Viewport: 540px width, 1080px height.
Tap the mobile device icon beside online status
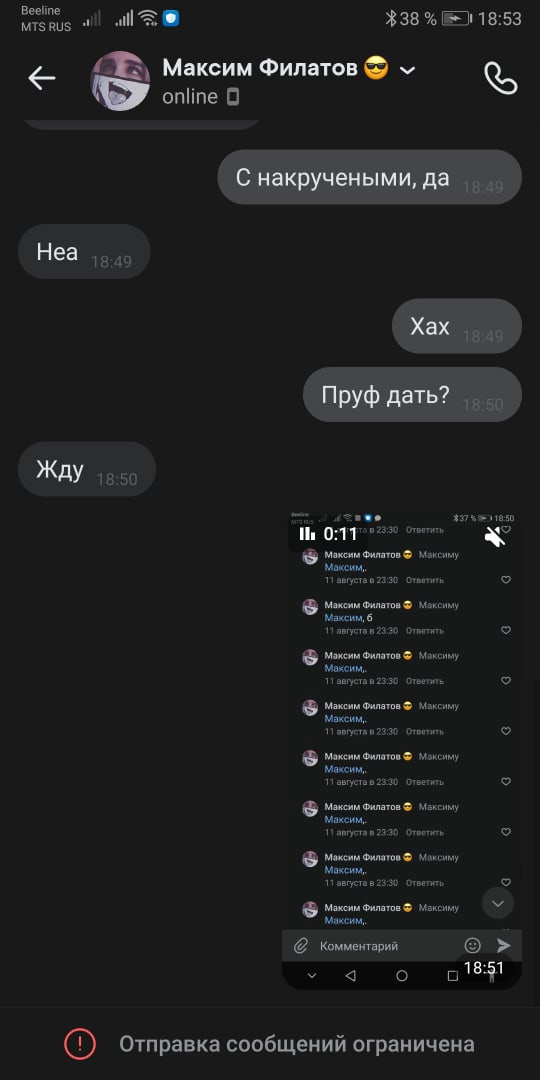click(x=233, y=97)
